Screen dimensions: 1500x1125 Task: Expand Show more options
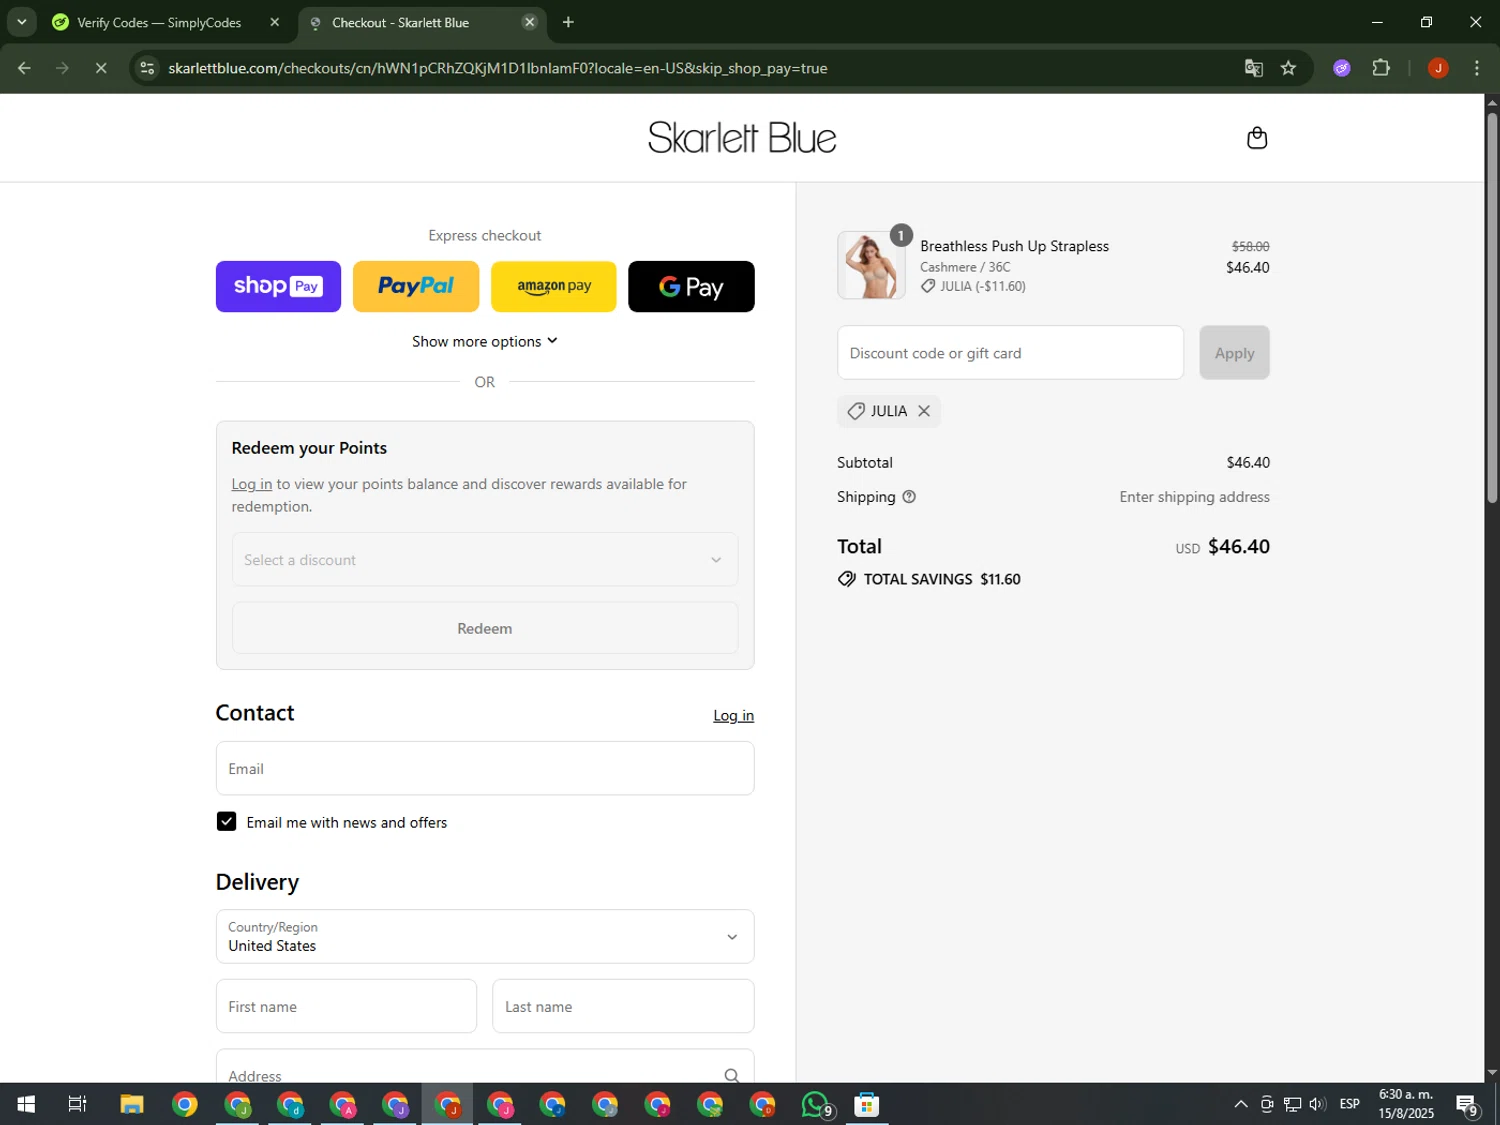485,341
